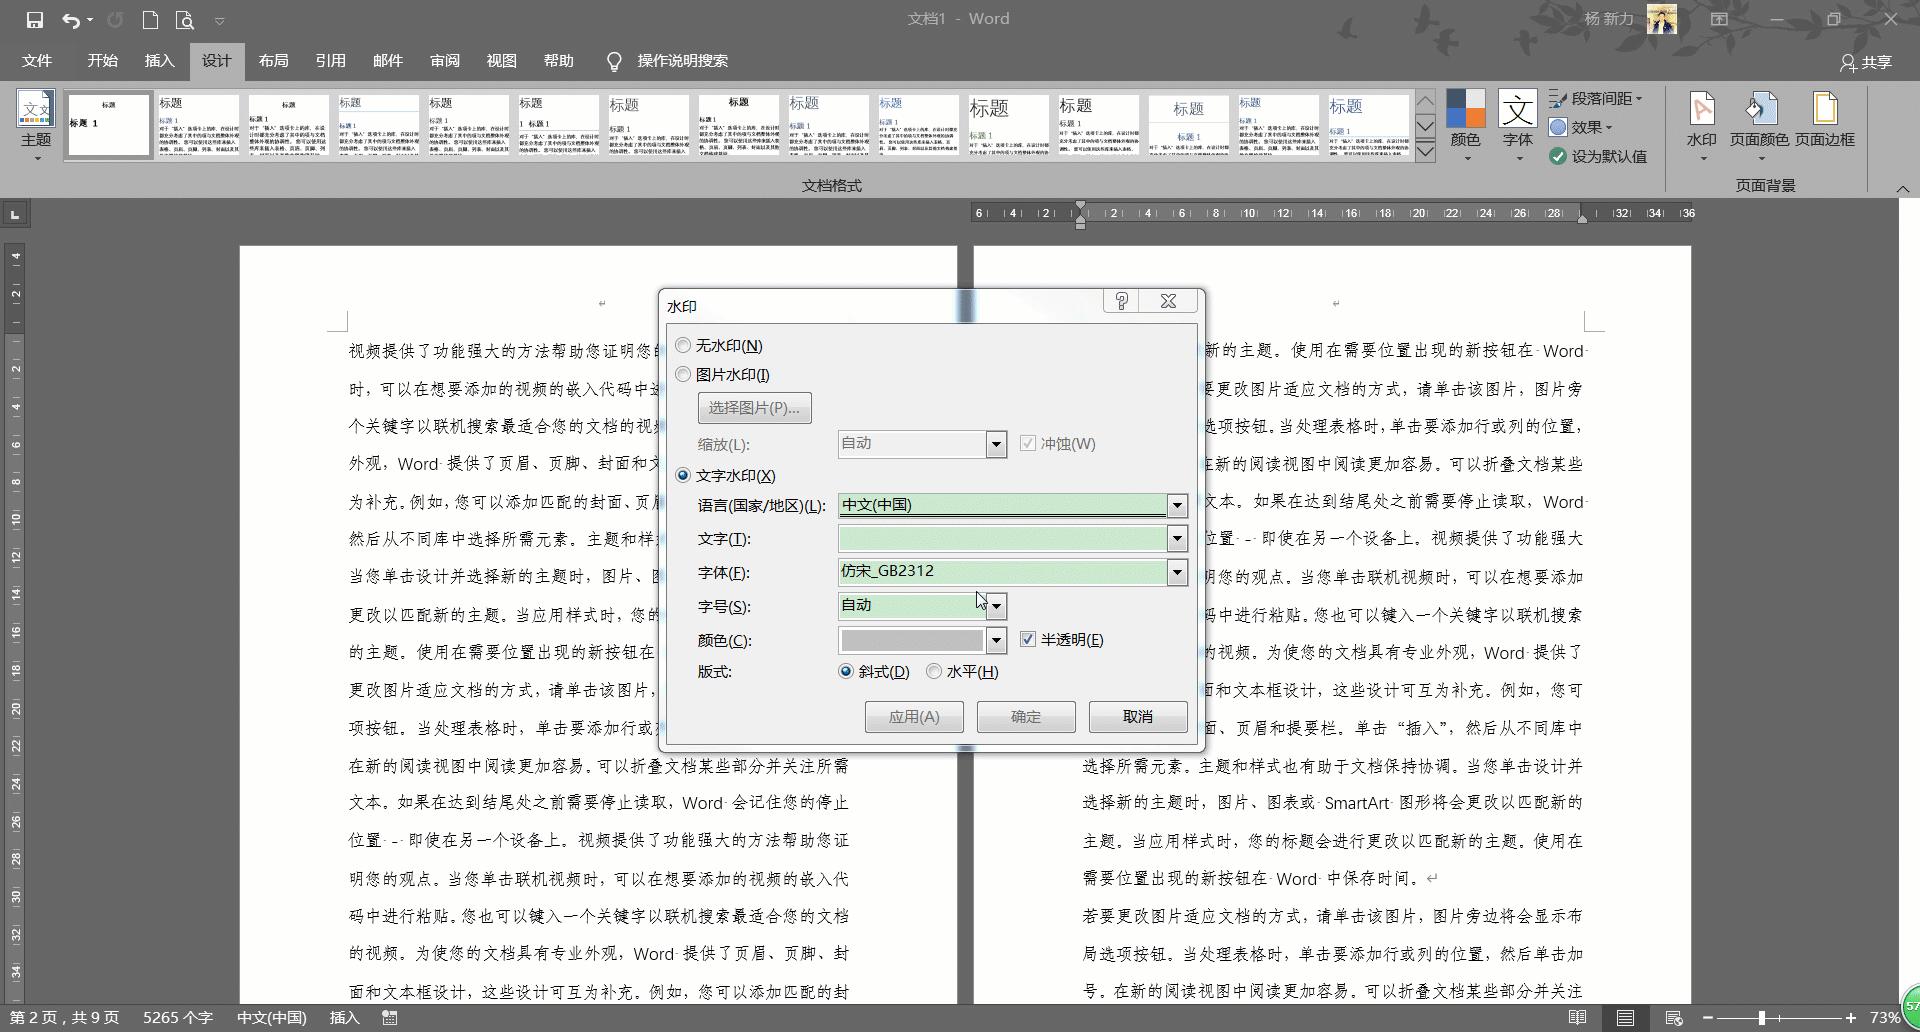This screenshot has height=1032, width=1920.
Task: Open the Themes (主题) gallery
Action: click(36, 118)
